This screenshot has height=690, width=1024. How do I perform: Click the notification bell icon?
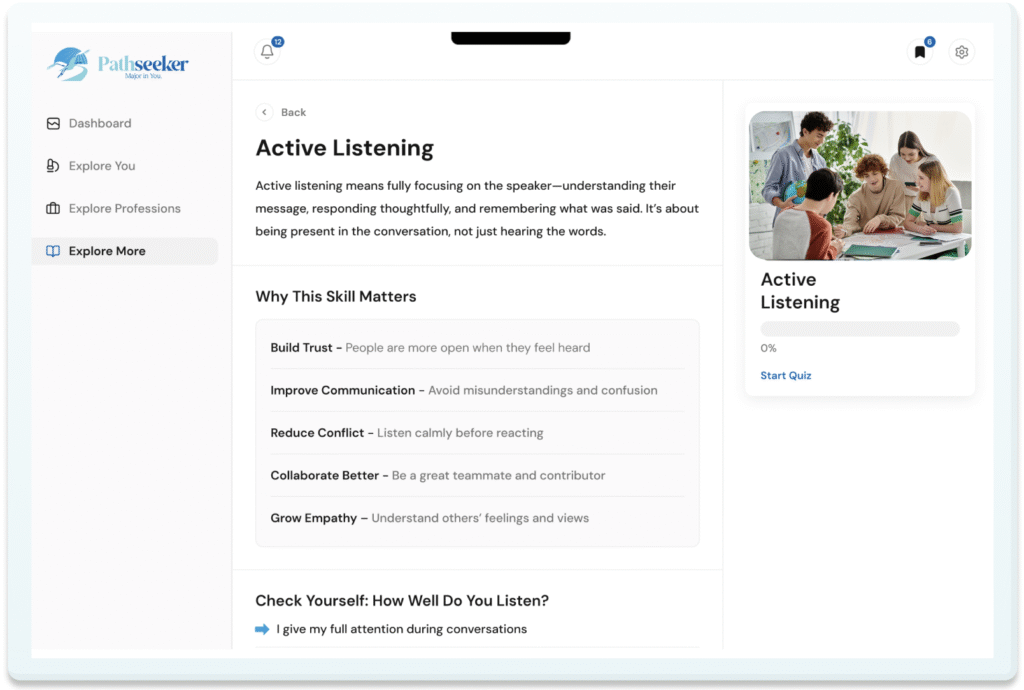(267, 52)
